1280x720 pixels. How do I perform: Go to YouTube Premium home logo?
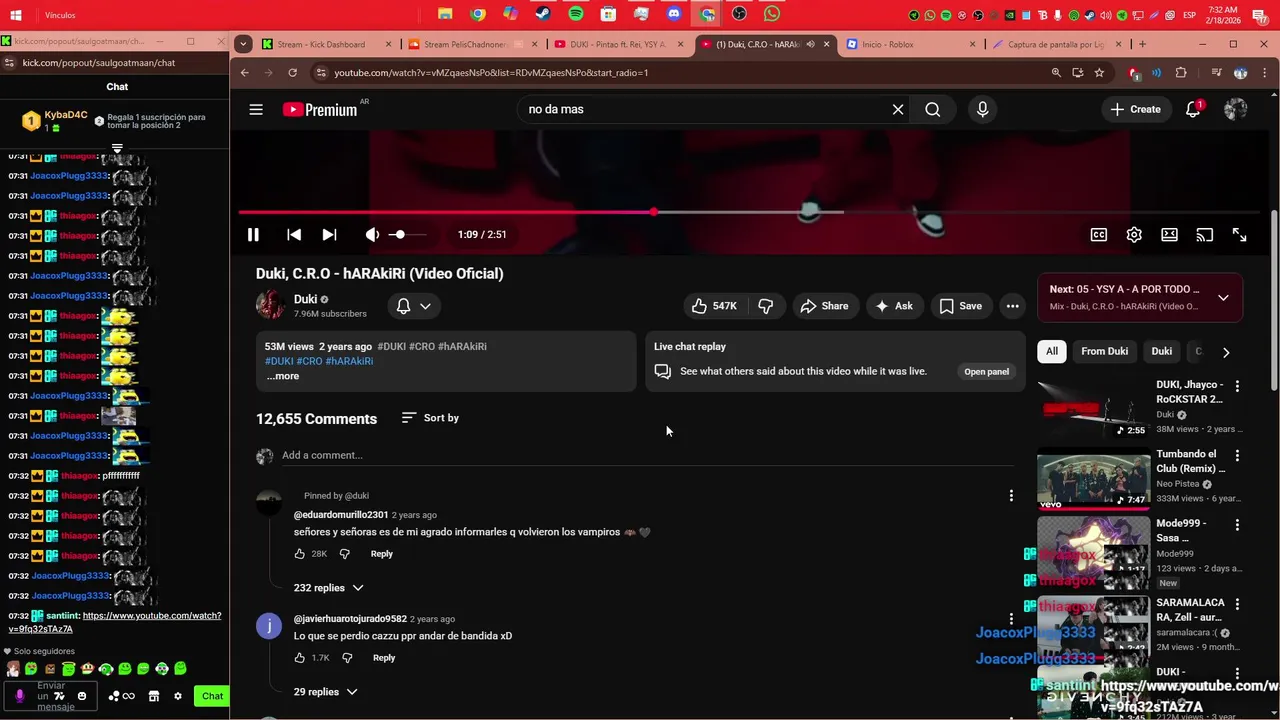tap(320, 110)
